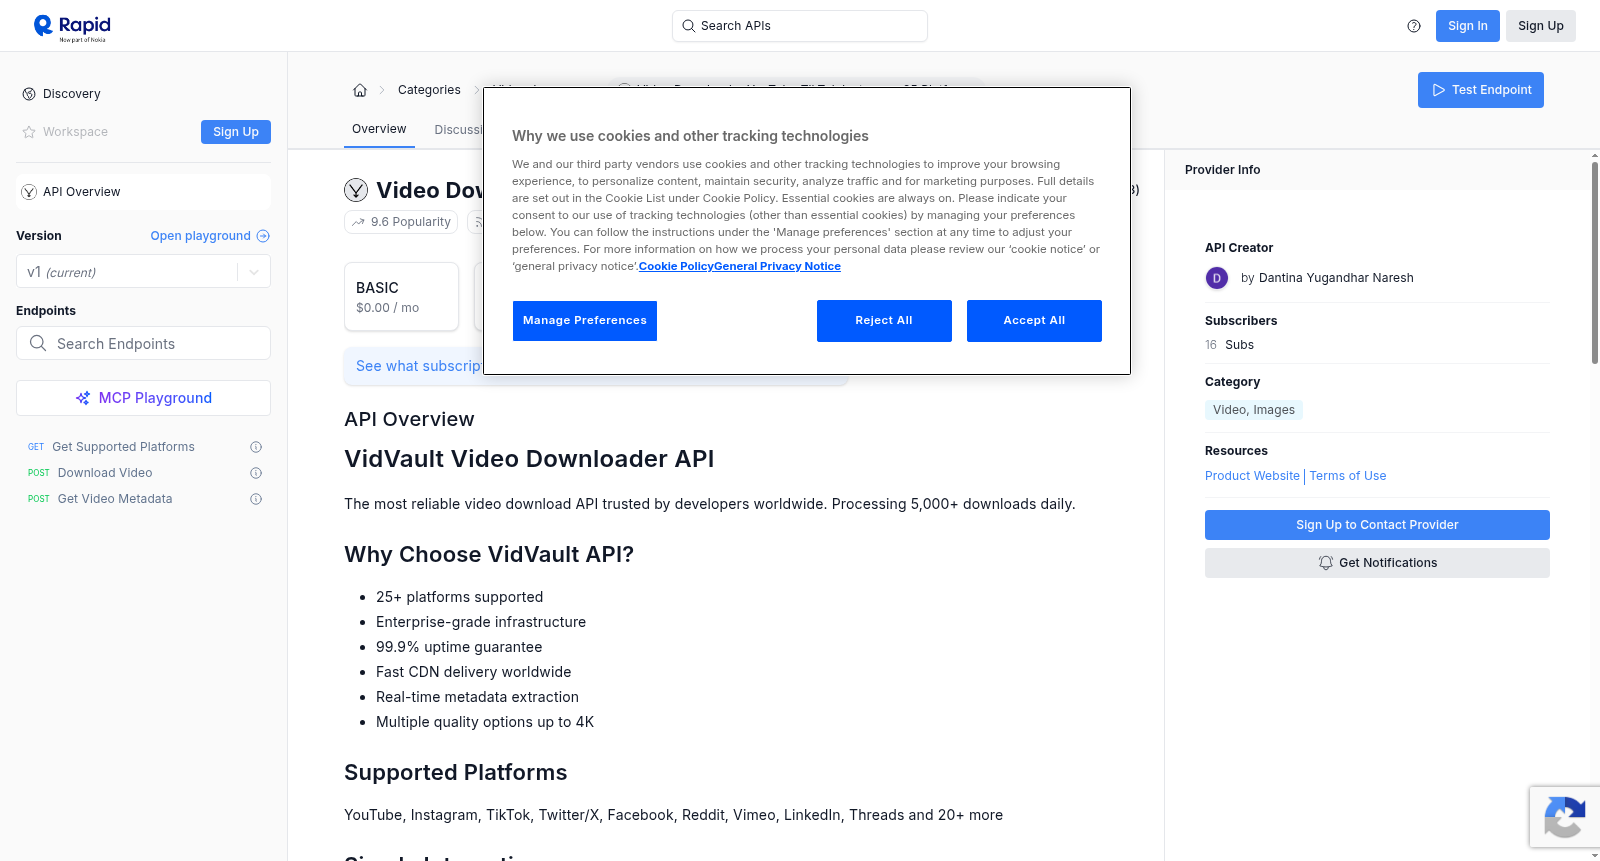
Task: Click the 'Provider Info' heading
Action: click(1222, 170)
